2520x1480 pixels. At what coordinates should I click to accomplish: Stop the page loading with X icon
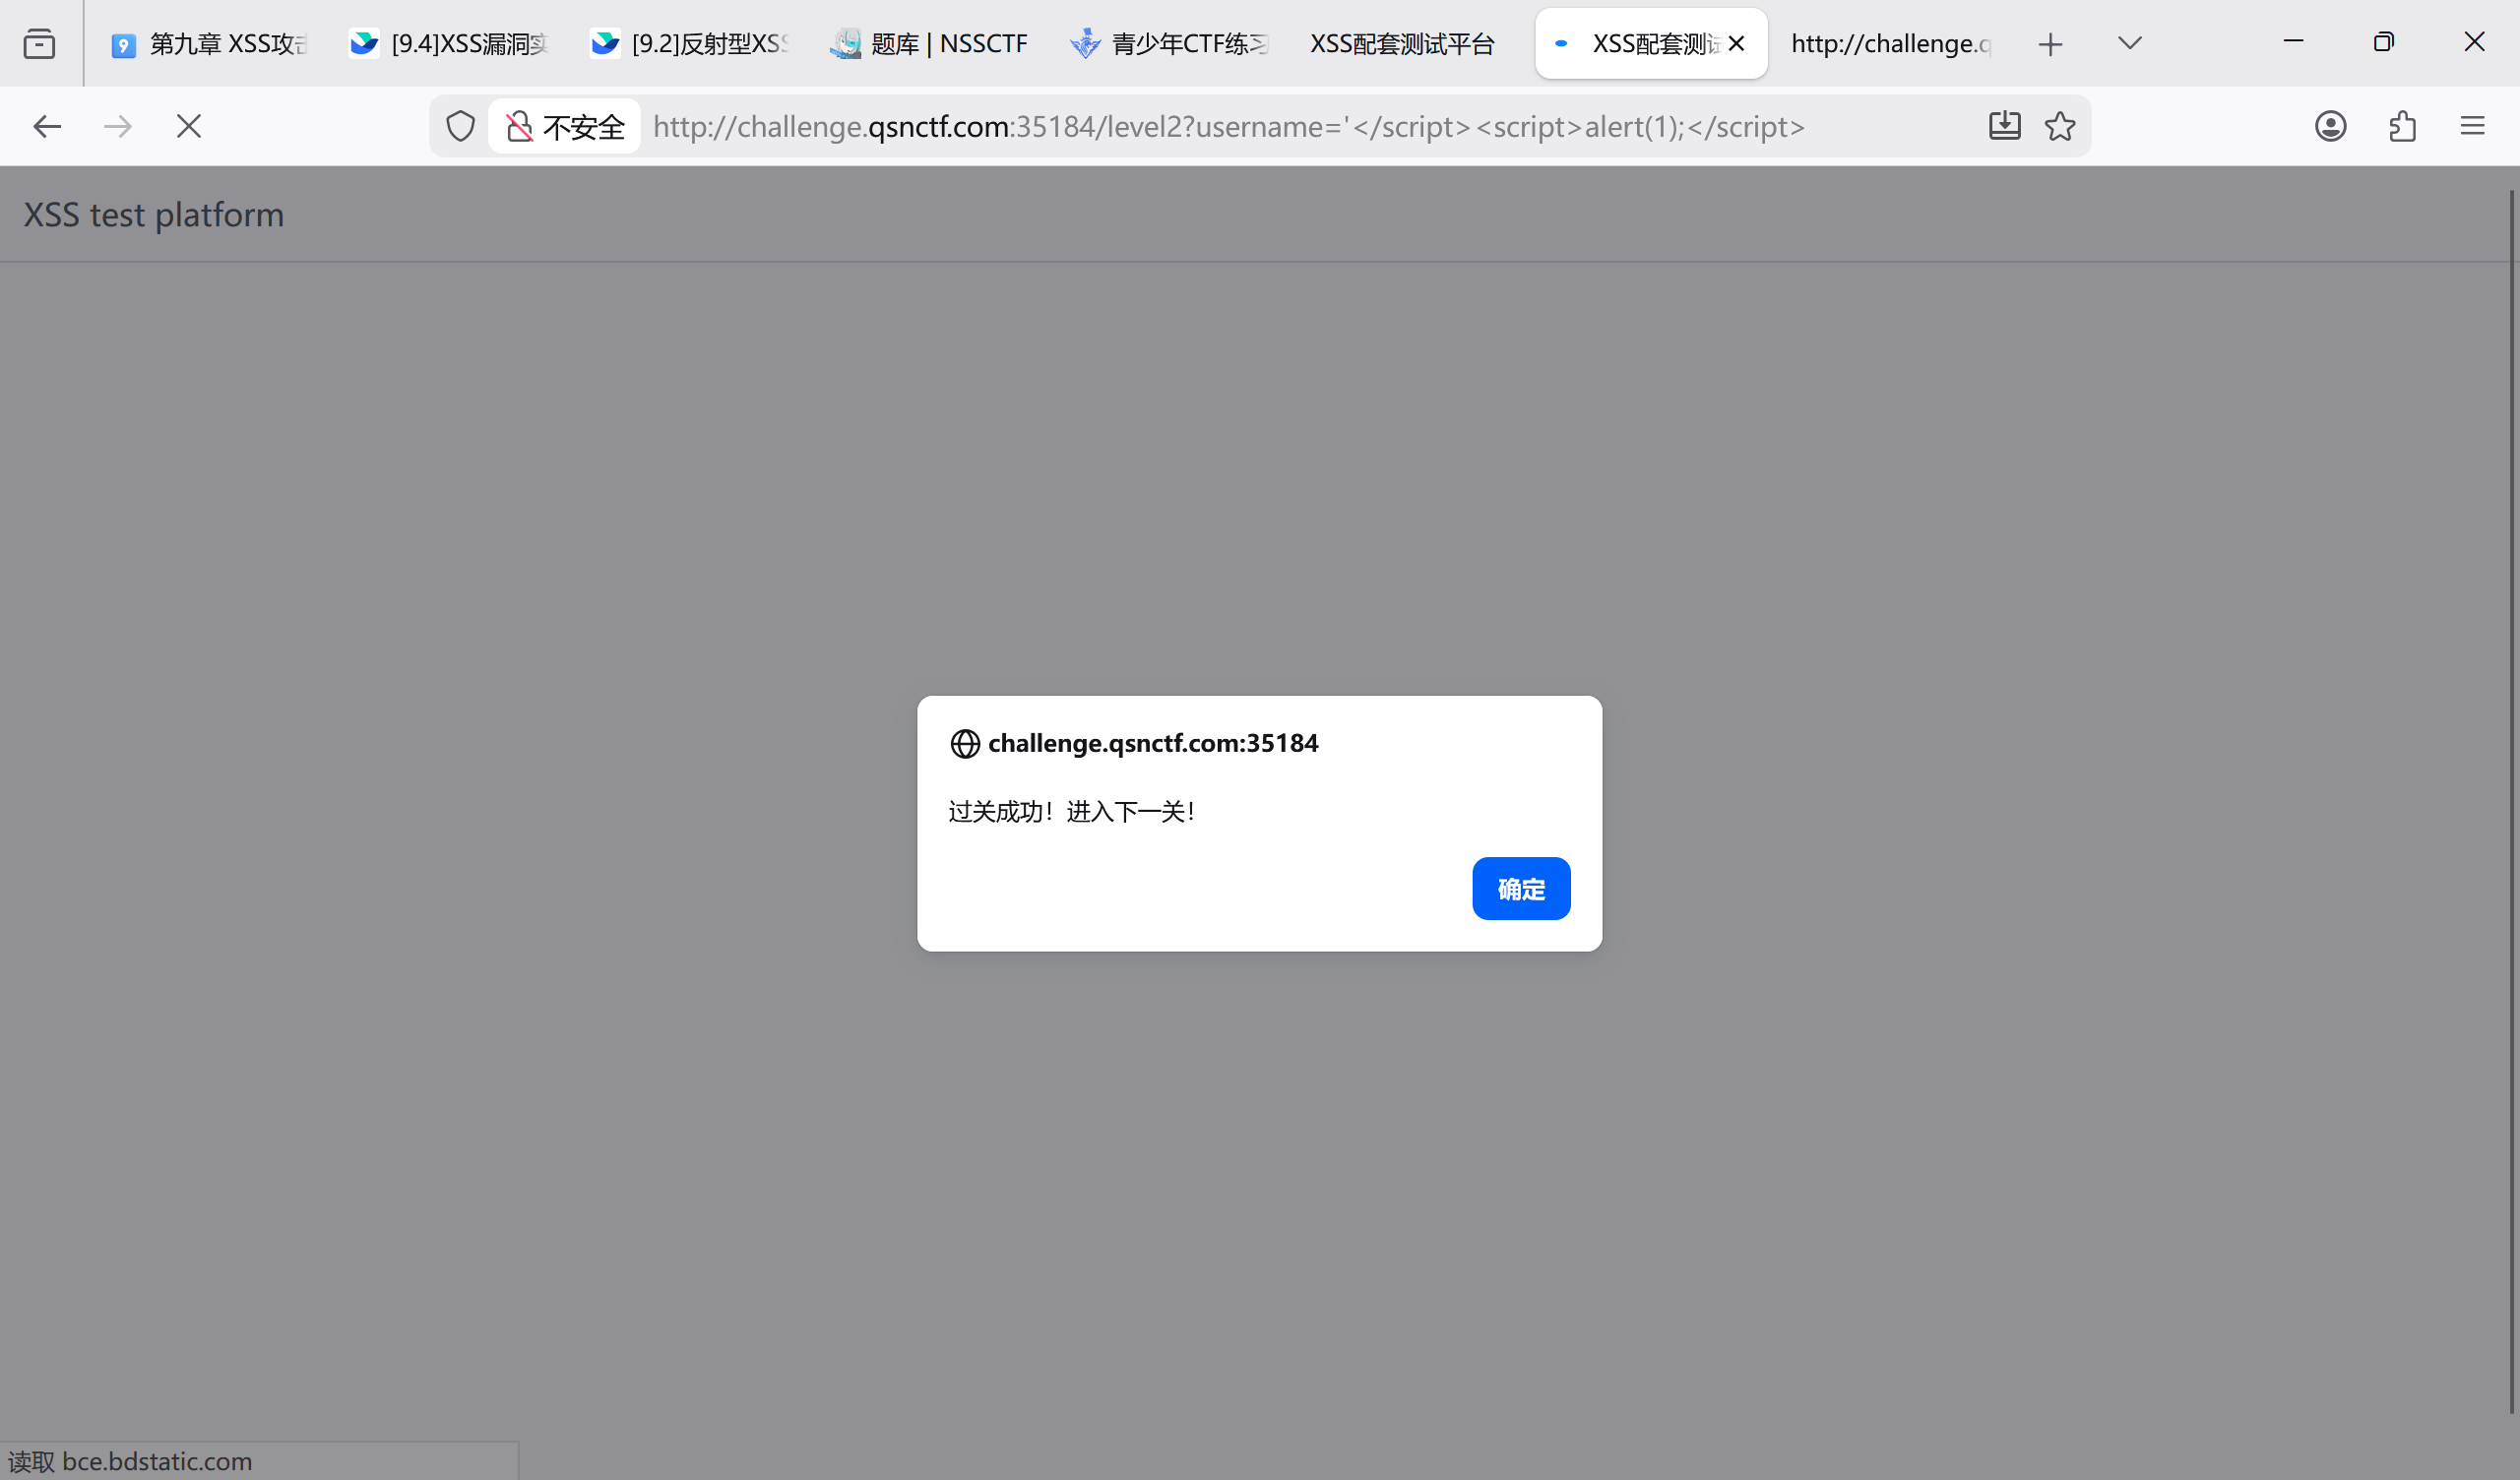pos(189,126)
